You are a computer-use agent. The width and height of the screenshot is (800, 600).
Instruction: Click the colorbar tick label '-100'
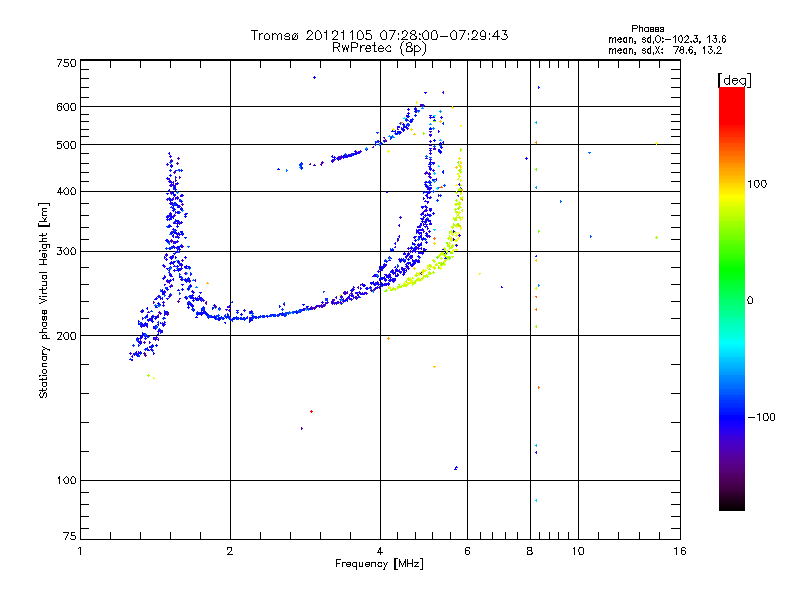coord(761,417)
